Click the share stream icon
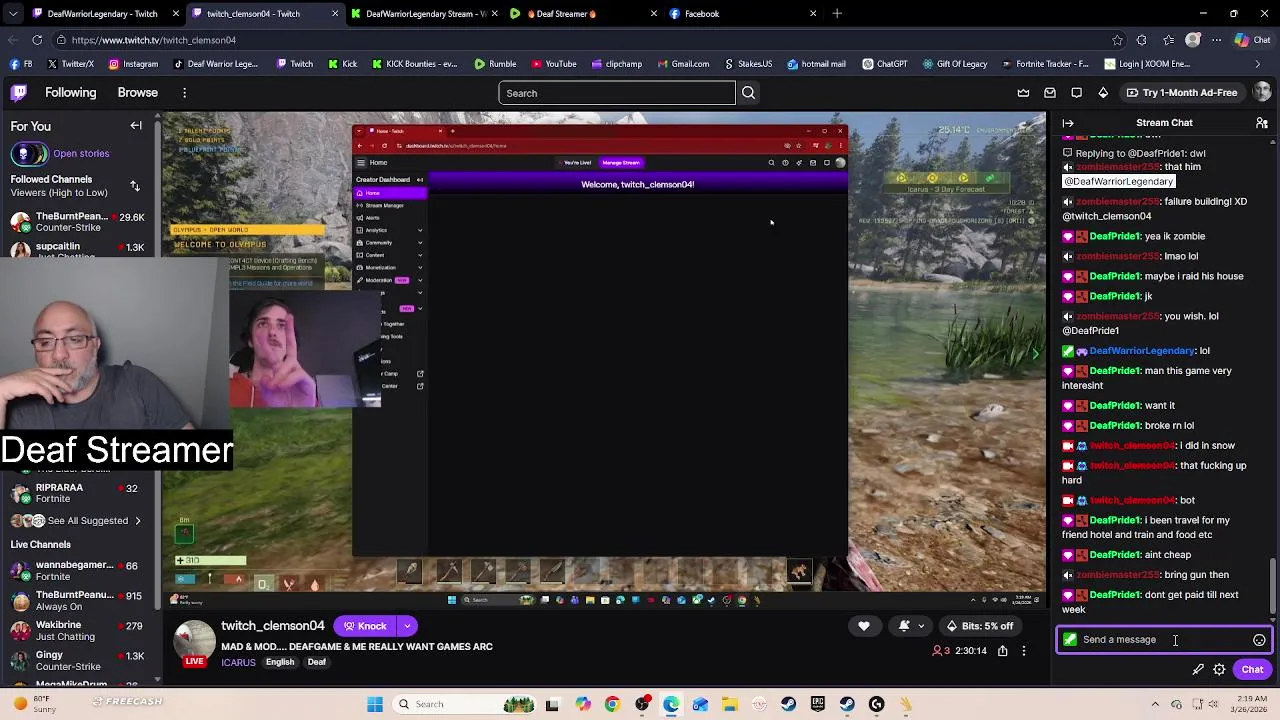 pyautogui.click(x=1002, y=651)
